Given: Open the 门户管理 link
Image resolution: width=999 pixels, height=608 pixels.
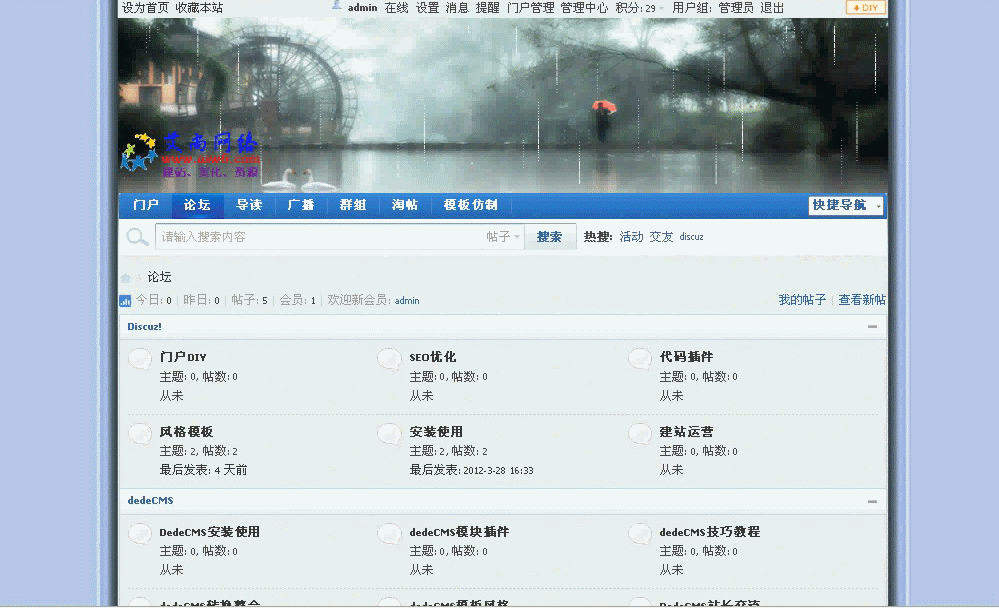Looking at the screenshot, I should 531,8.
